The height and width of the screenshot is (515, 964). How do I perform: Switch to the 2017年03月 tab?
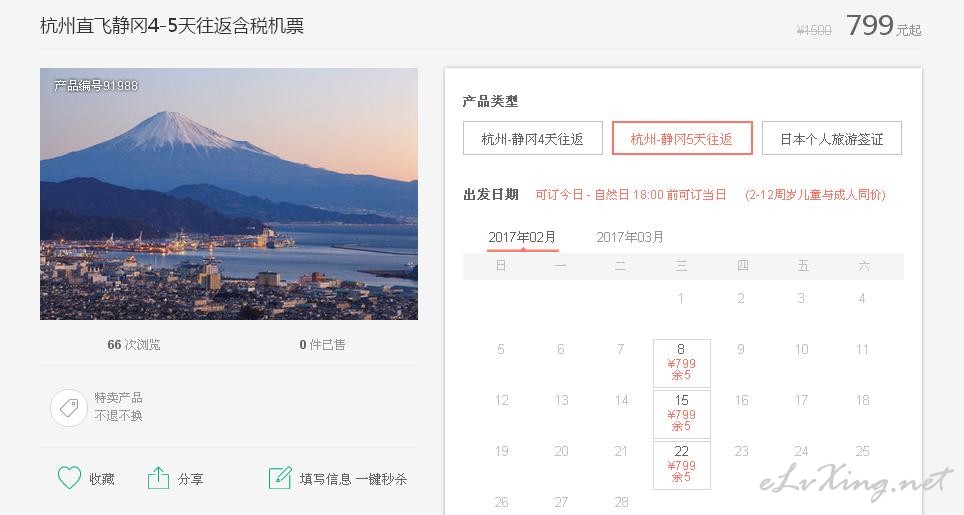[630, 237]
